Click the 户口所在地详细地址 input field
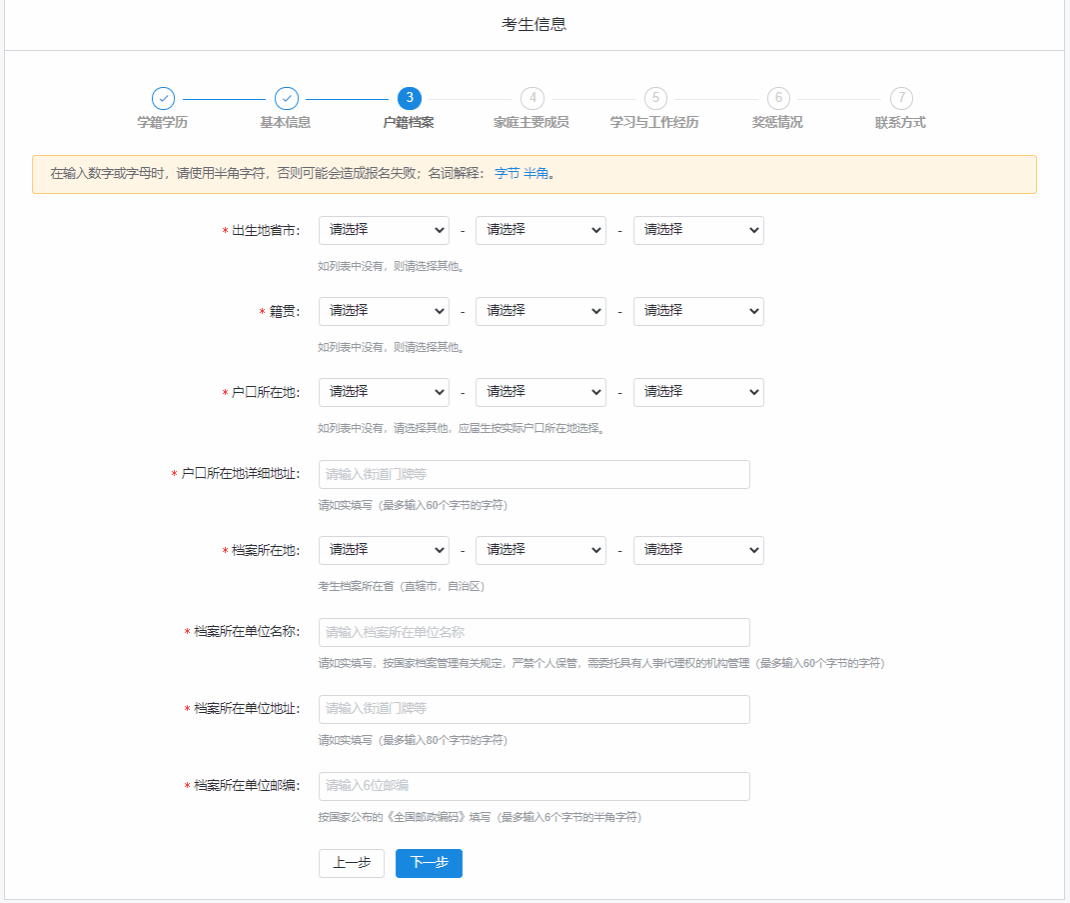This screenshot has width=1070, height=903. [534, 474]
